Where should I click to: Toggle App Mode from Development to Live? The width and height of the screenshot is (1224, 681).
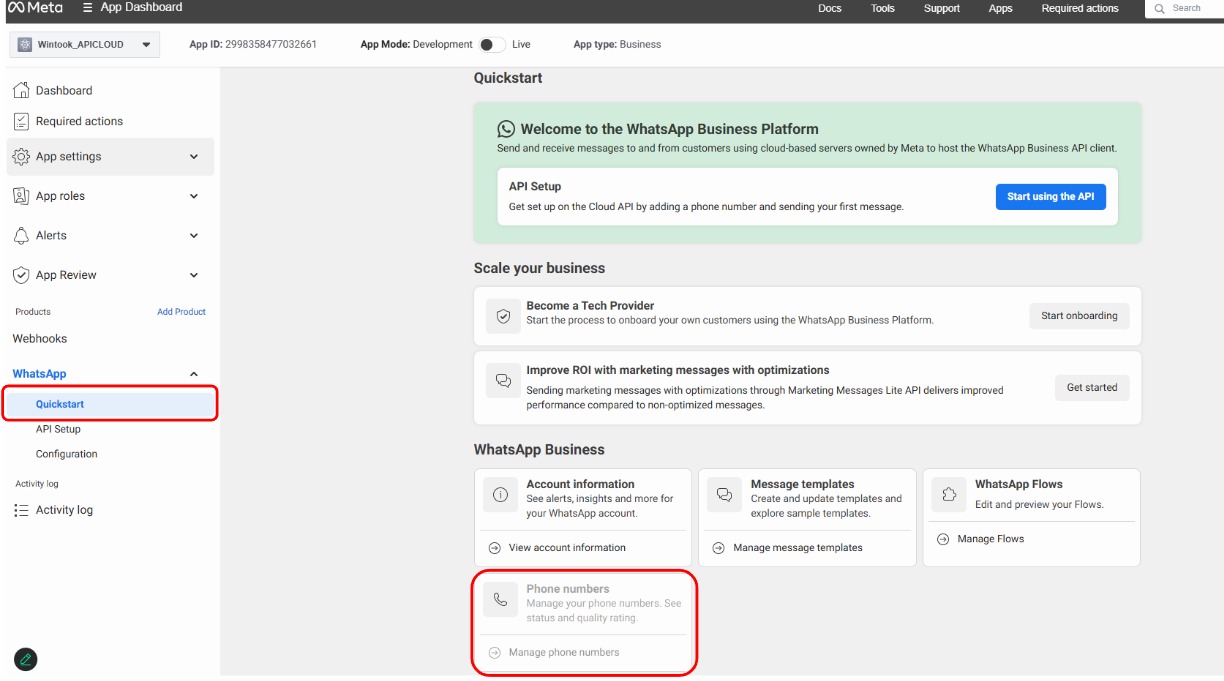click(x=491, y=44)
